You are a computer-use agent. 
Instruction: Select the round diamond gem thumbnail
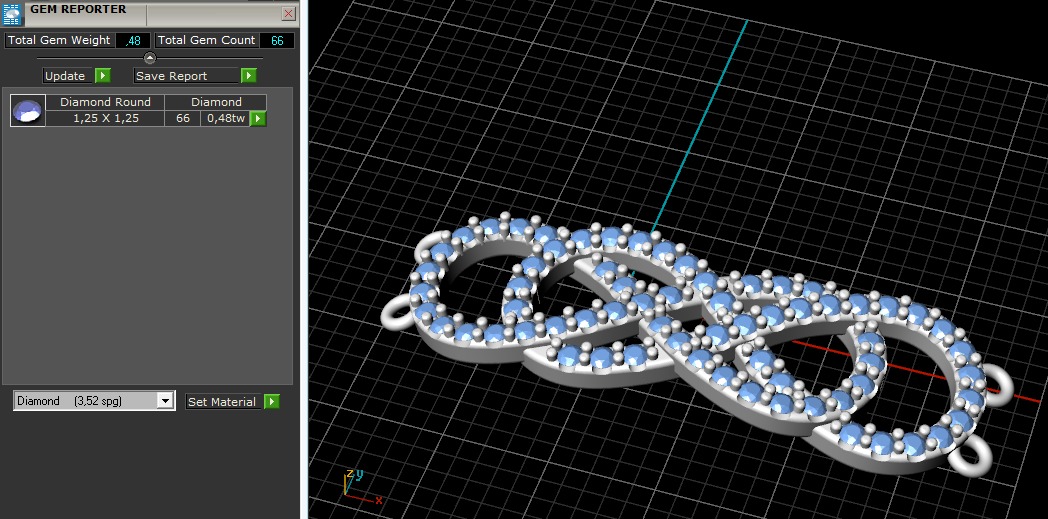click(27, 110)
